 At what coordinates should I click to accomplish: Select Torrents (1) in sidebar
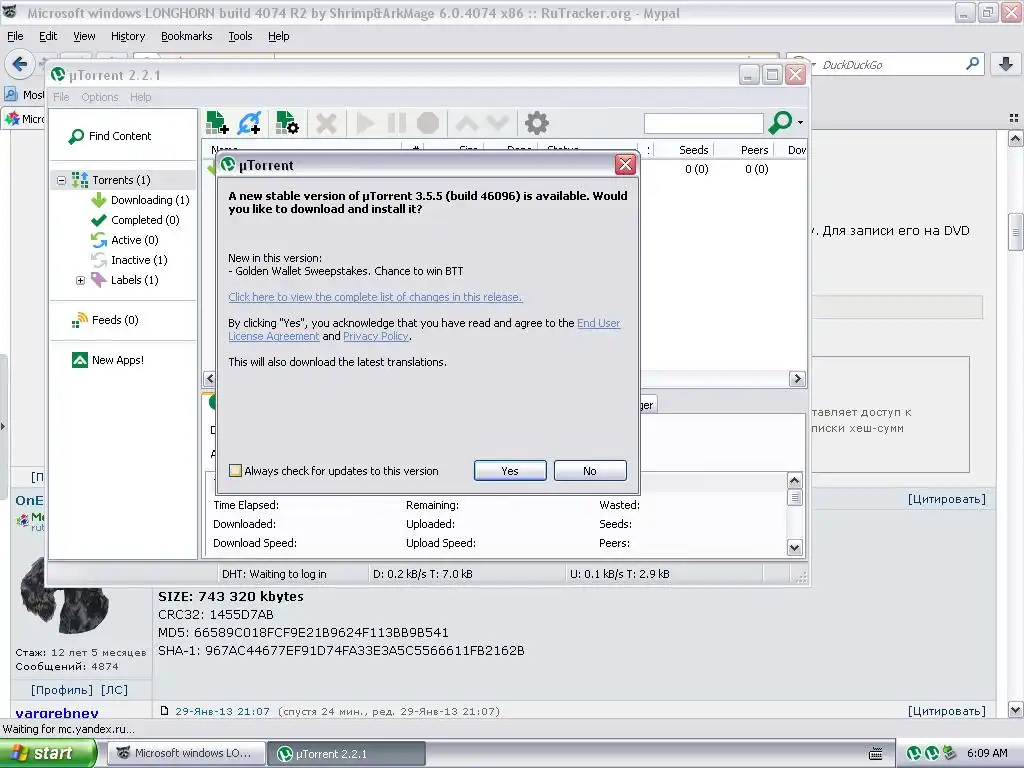click(x=121, y=180)
